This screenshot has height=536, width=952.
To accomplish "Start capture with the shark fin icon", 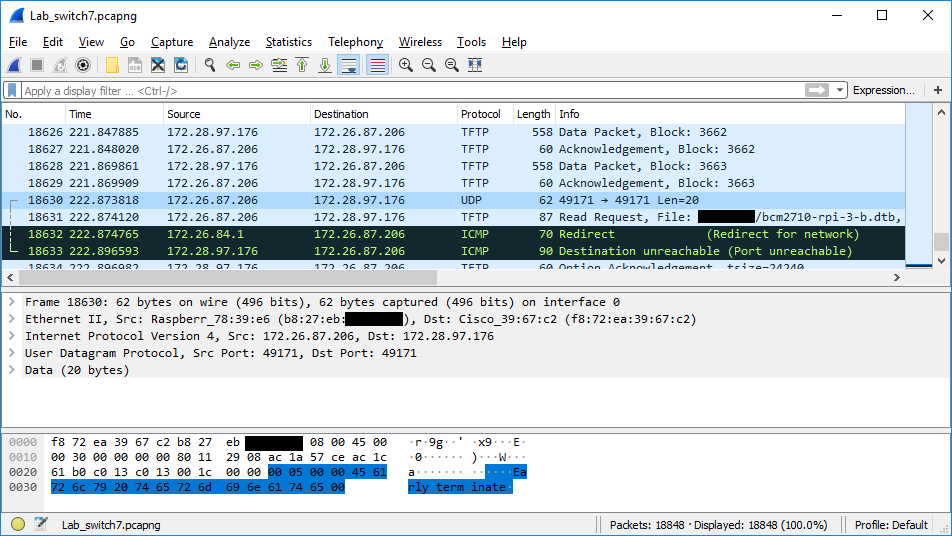I will (x=14, y=65).
